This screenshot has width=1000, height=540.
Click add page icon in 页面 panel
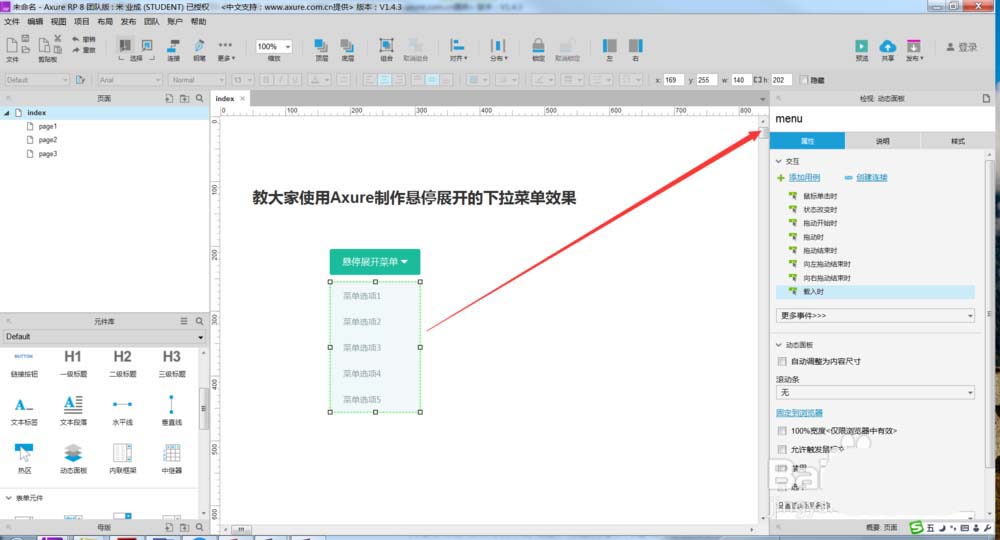[x=169, y=98]
